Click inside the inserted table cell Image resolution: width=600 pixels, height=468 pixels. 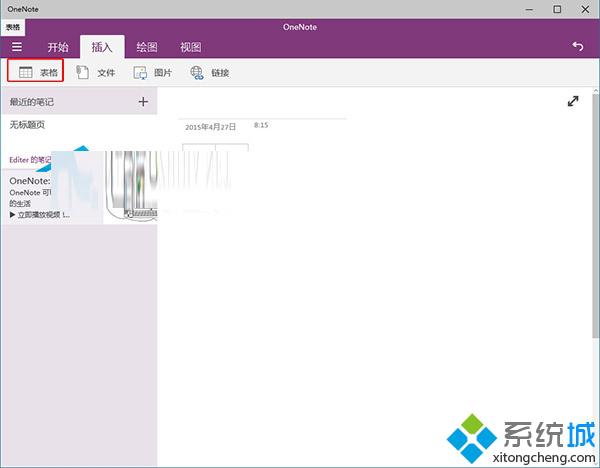pos(199,147)
